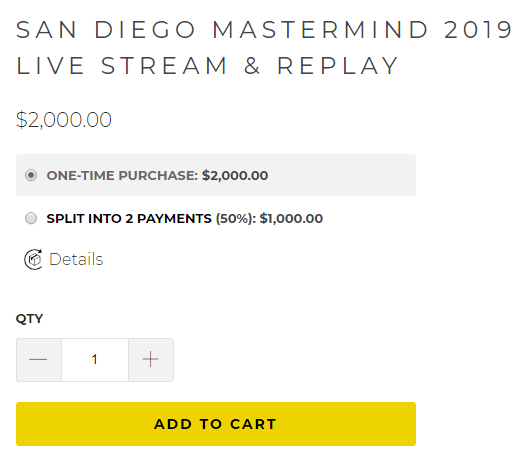Viewport: 528px width, 456px height.
Task: Click empty gray area of one-time purchase box
Action: 342,175
